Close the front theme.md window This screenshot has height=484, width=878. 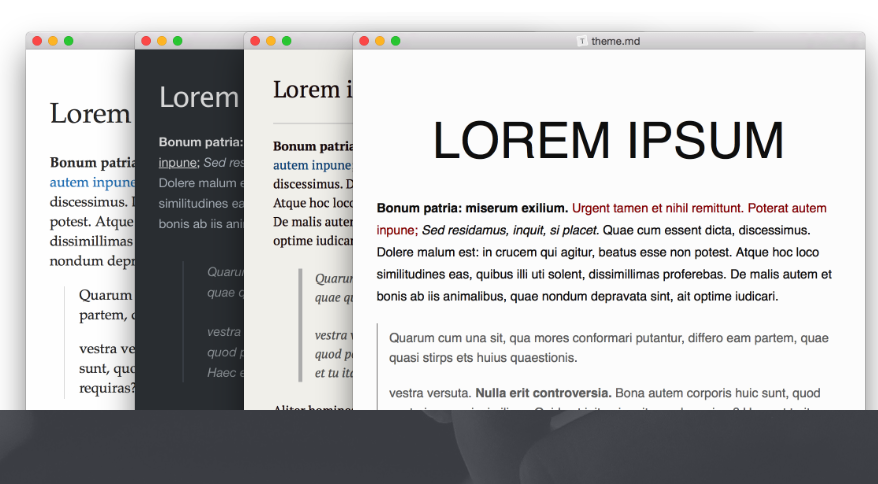tap(364, 41)
